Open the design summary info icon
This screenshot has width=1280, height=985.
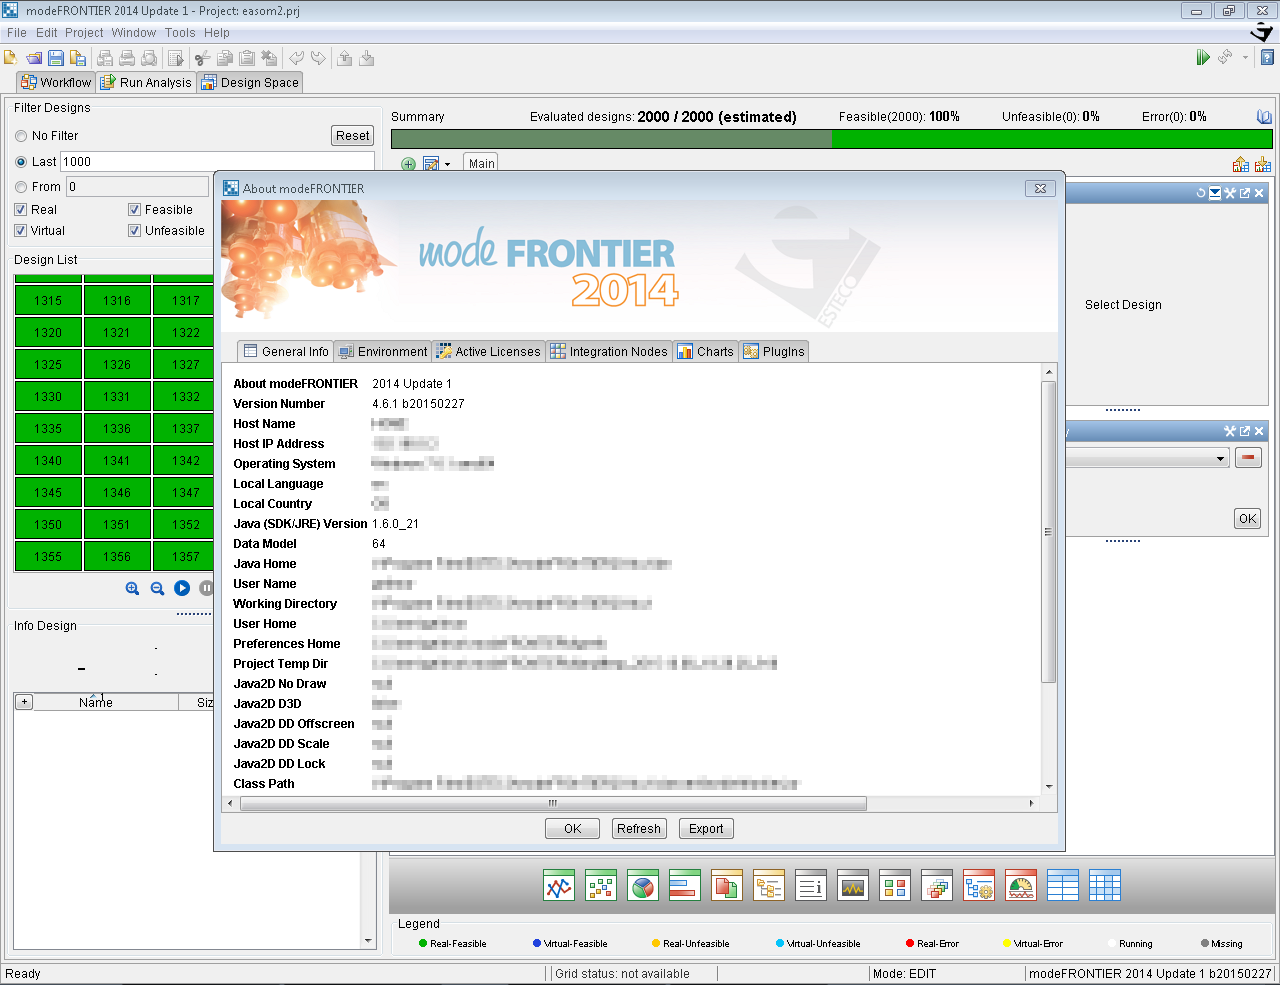(811, 886)
